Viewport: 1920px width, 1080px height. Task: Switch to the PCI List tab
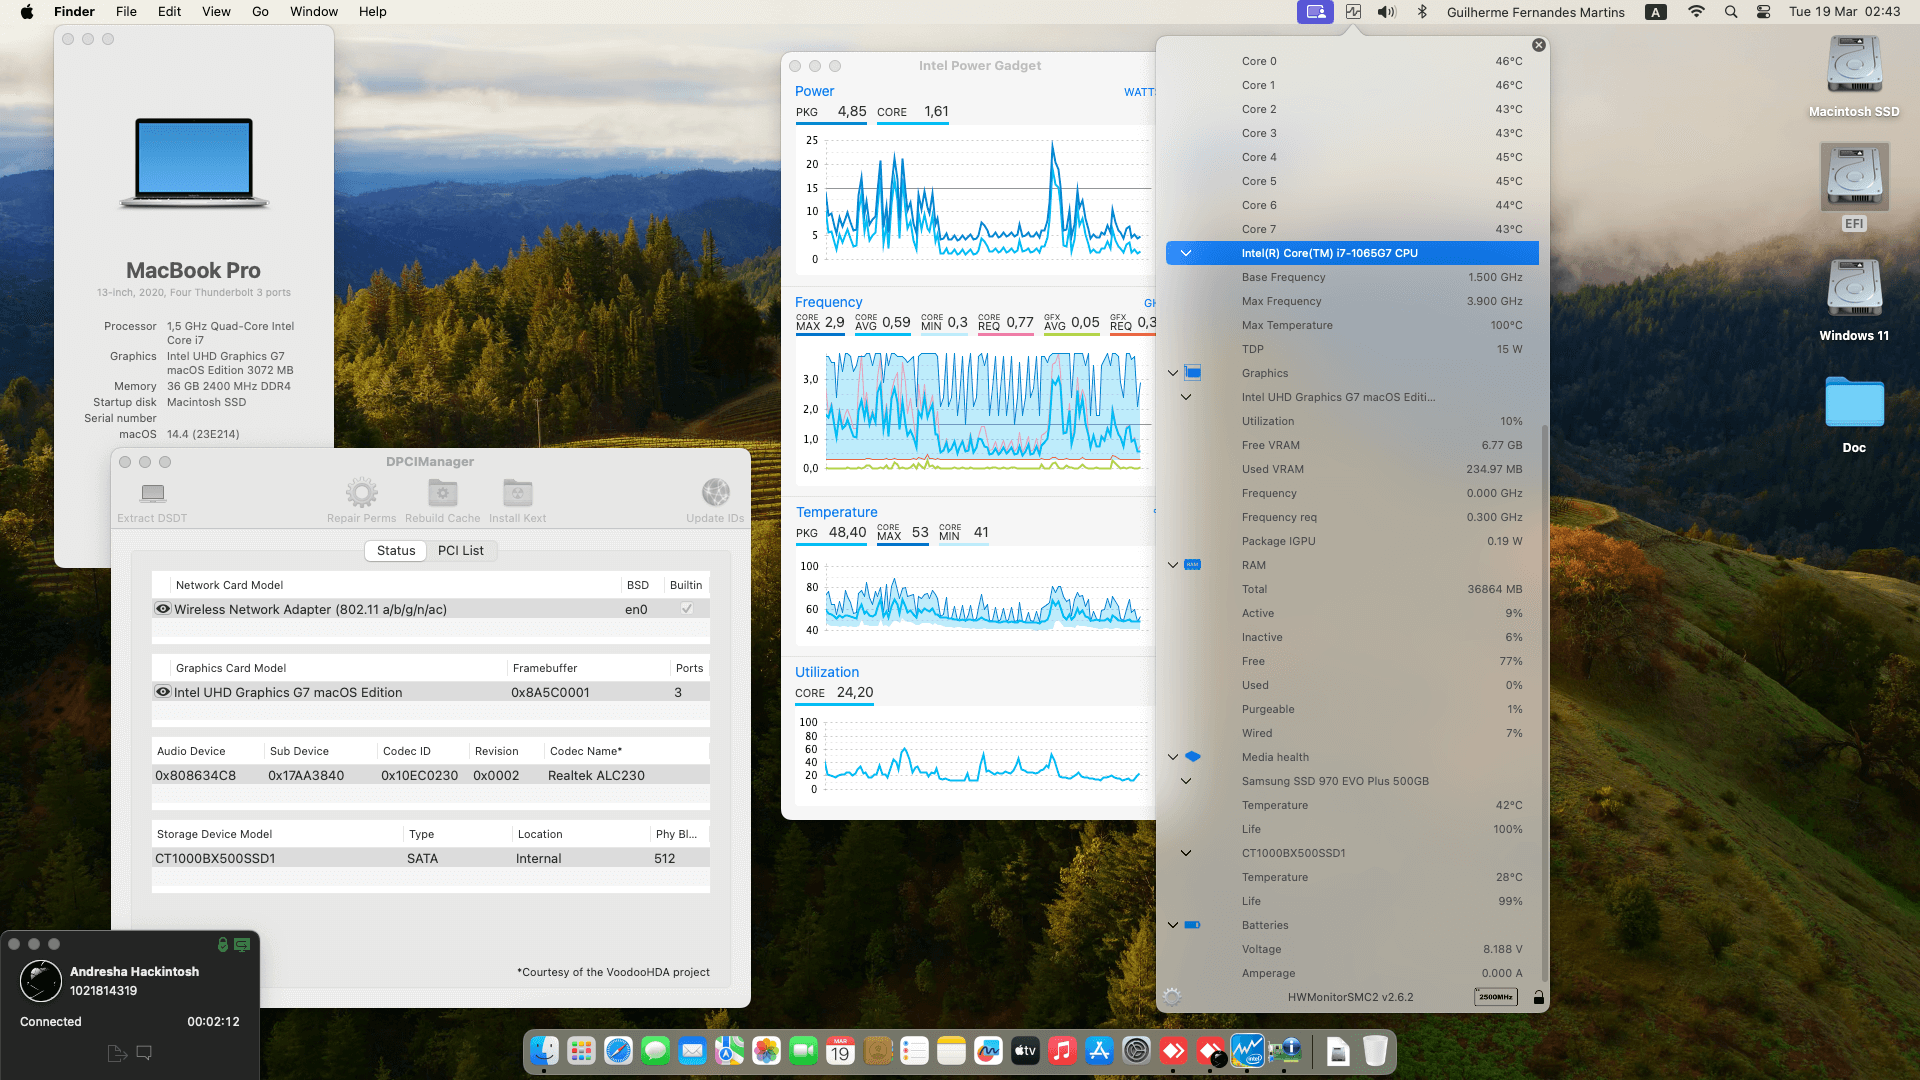pos(460,550)
